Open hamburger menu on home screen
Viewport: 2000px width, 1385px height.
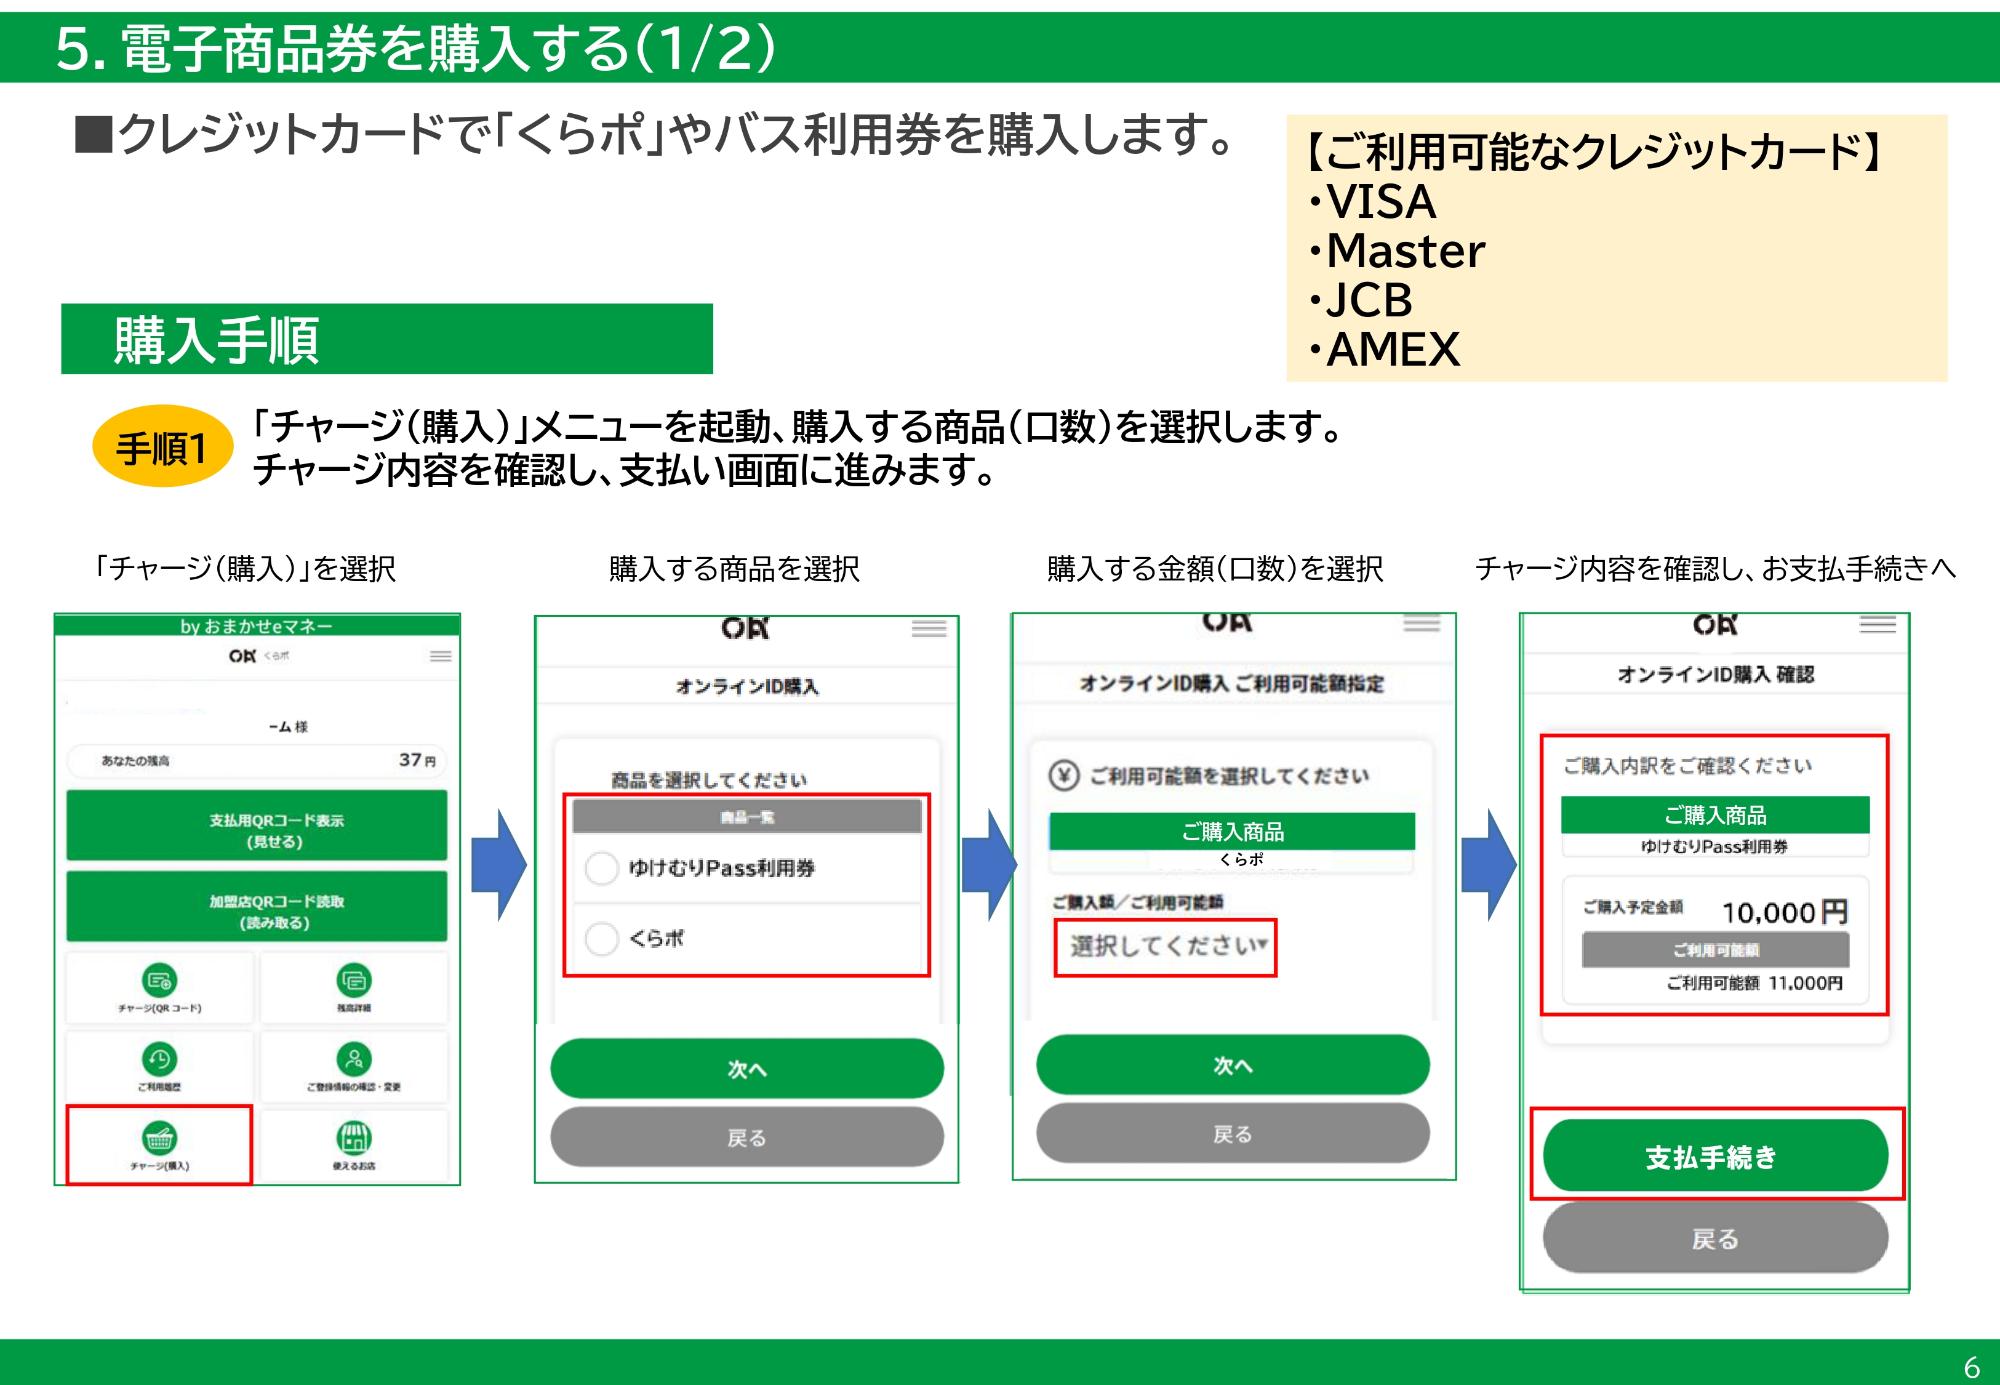pos(440,656)
